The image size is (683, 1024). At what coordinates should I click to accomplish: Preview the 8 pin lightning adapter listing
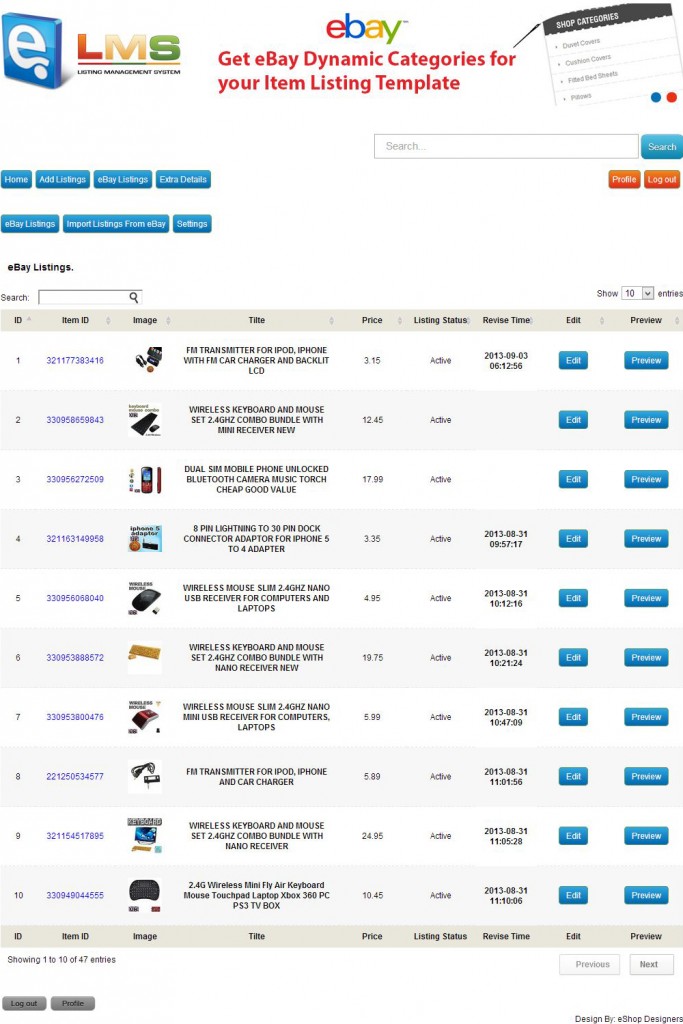point(646,539)
